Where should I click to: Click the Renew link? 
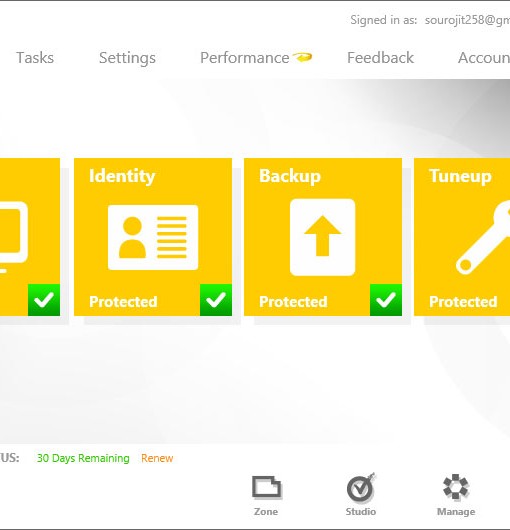[157, 458]
